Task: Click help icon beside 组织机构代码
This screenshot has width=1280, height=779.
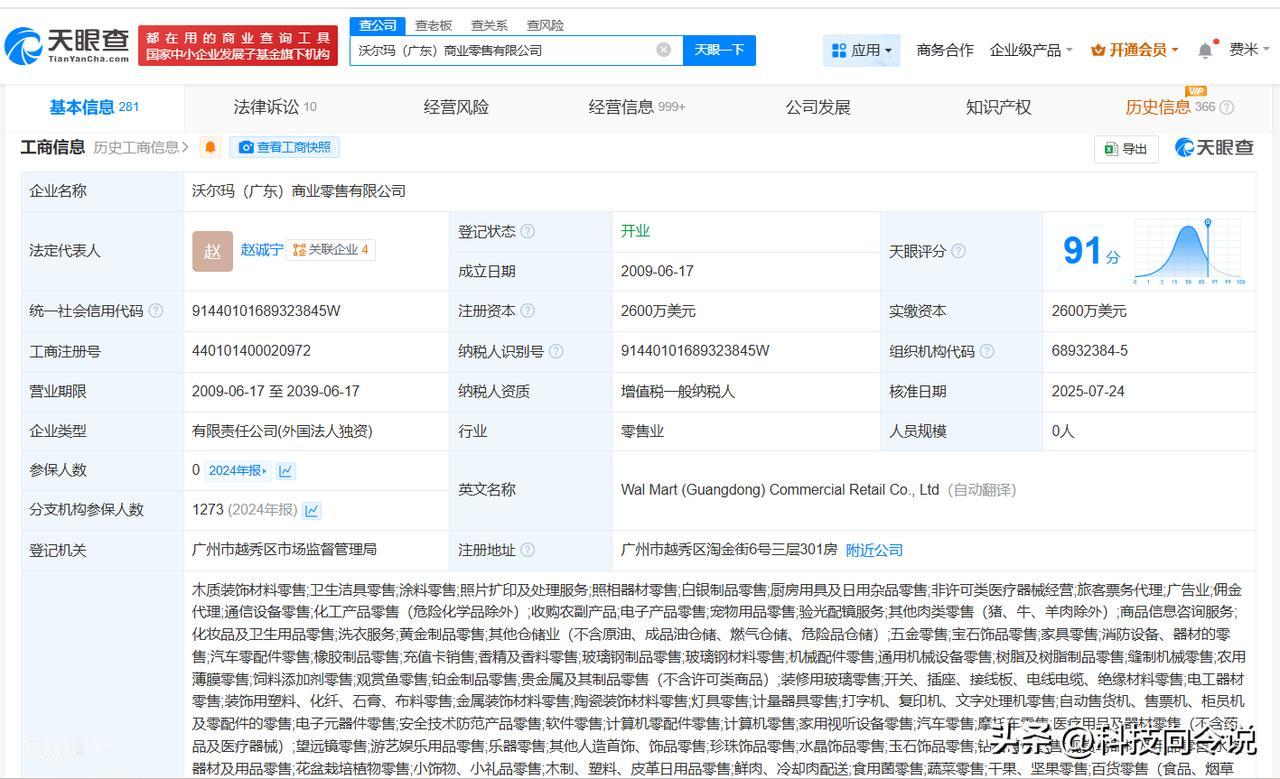Action: [x=987, y=351]
